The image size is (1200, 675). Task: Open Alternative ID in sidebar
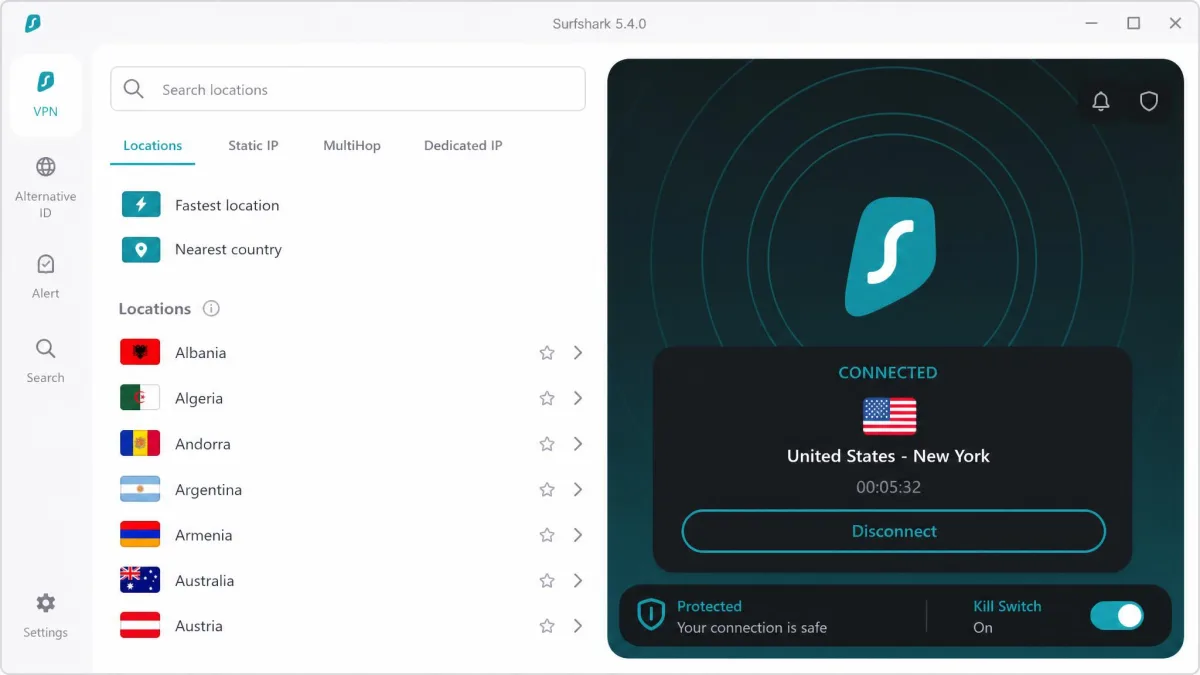pos(46,188)
